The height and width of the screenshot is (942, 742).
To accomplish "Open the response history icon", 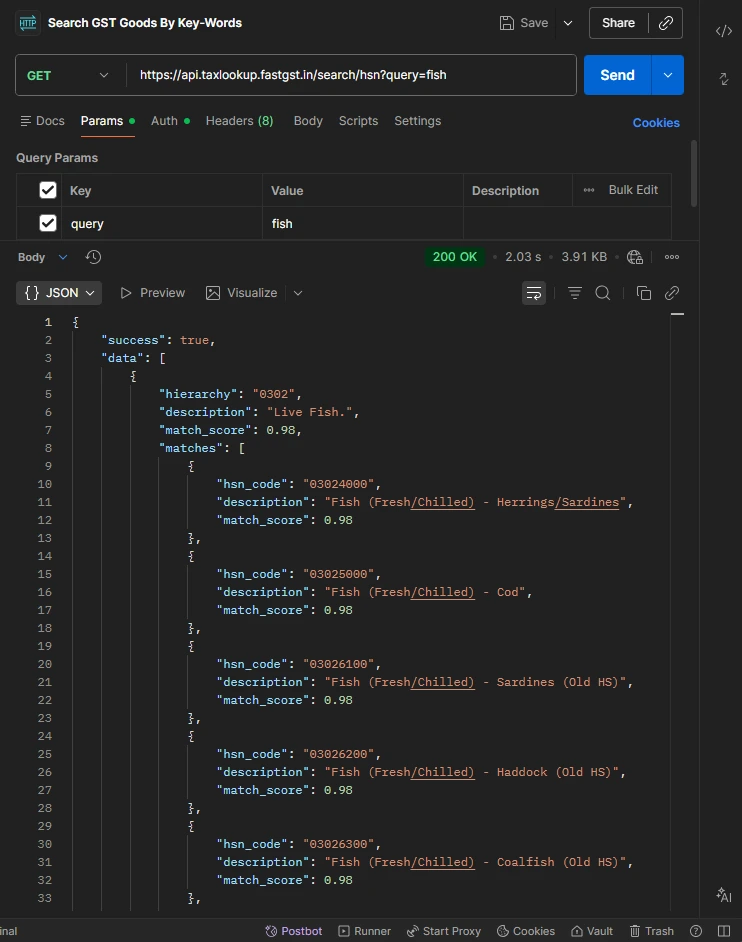I will [x=93, y=257].
